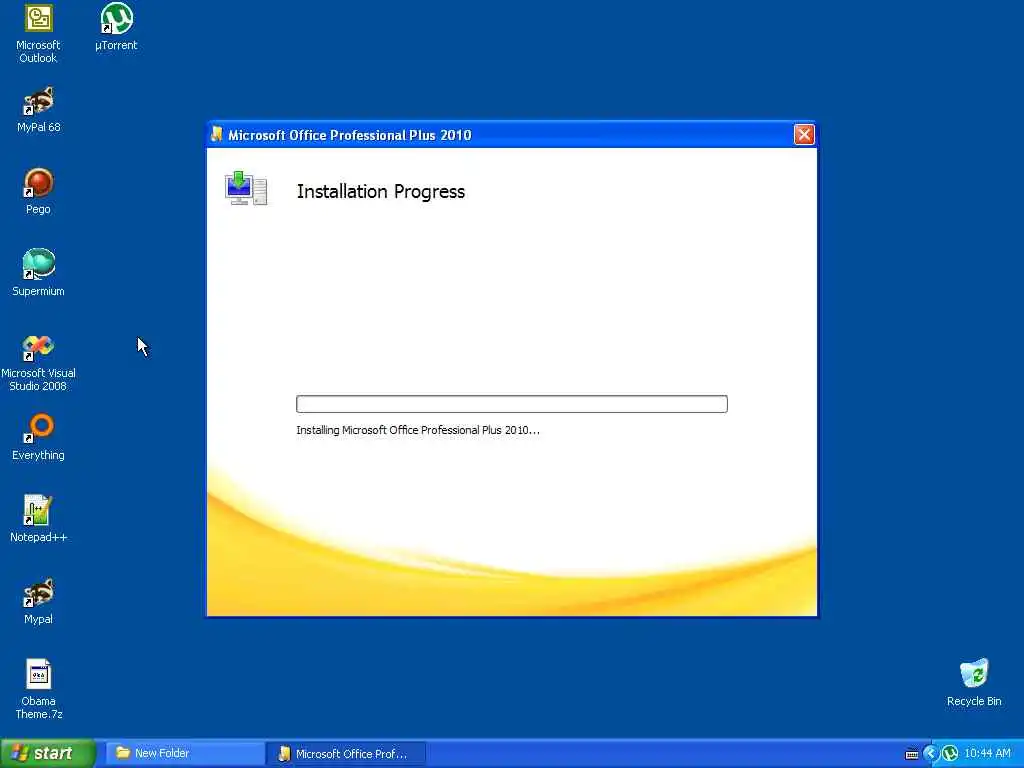1024x768 pixels.
Task: Activate Microsoft Office Prof... taskbar button
Action: coord(347,754)
